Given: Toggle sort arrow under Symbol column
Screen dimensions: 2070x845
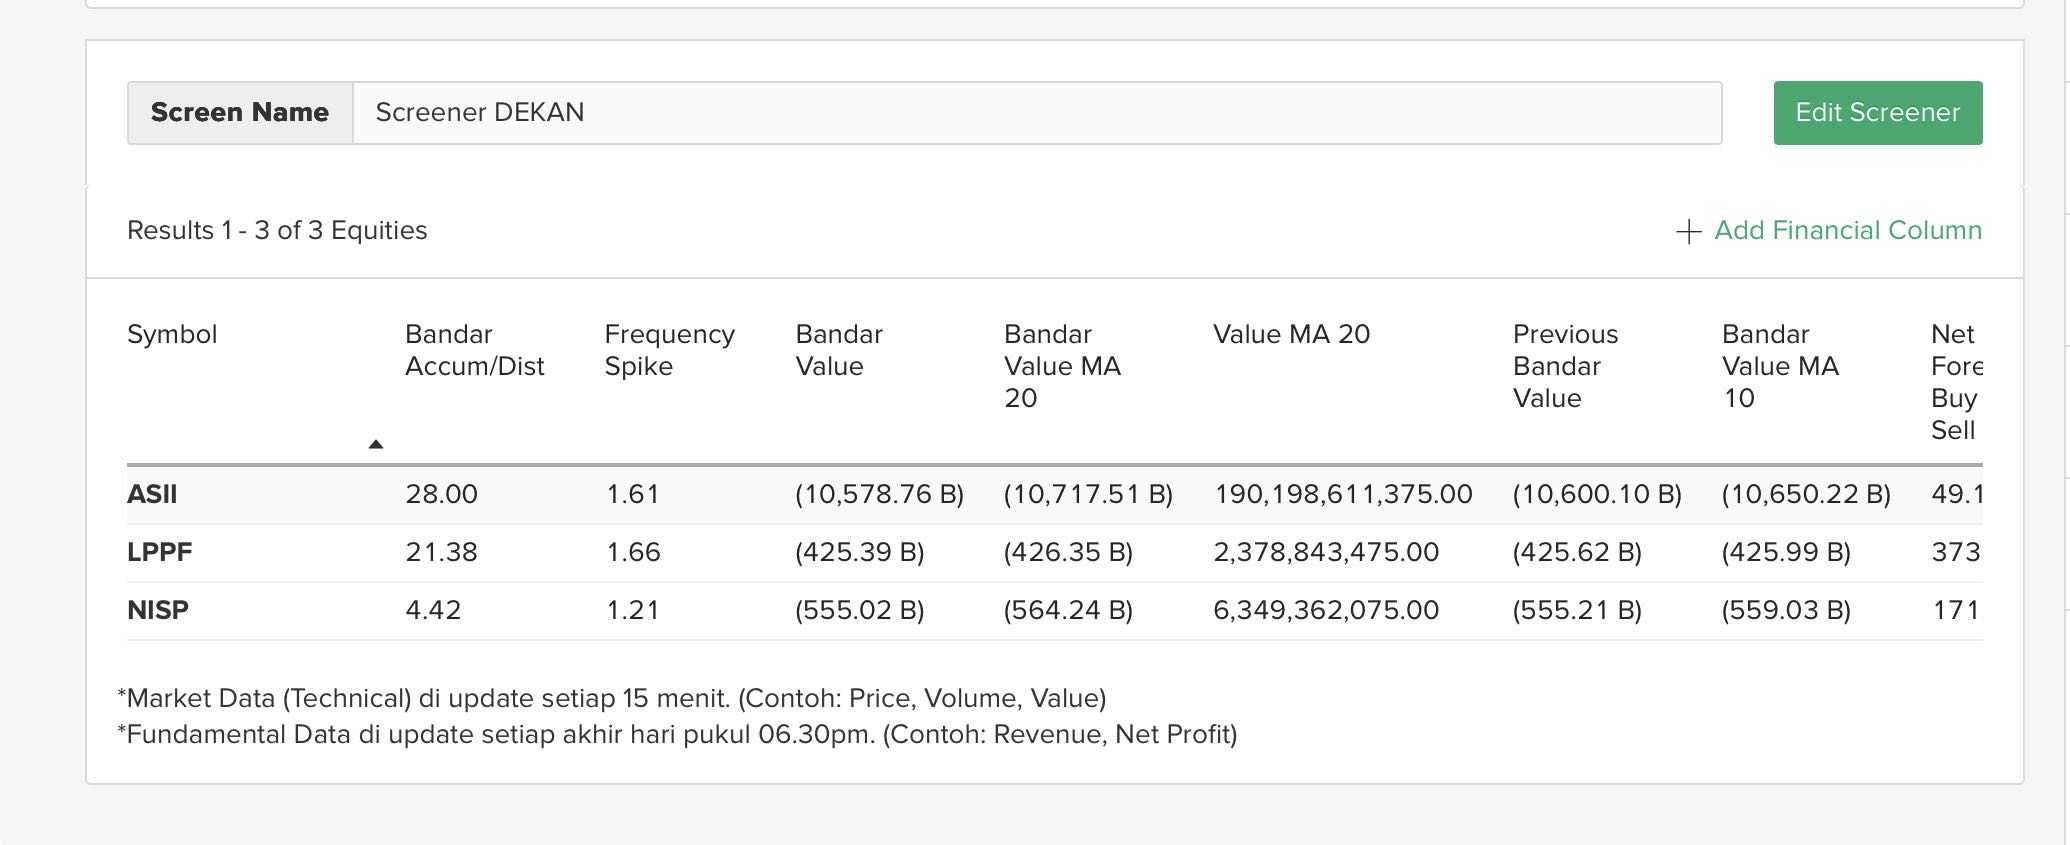Looking at the screenshot, I should [x=376, y=444].
